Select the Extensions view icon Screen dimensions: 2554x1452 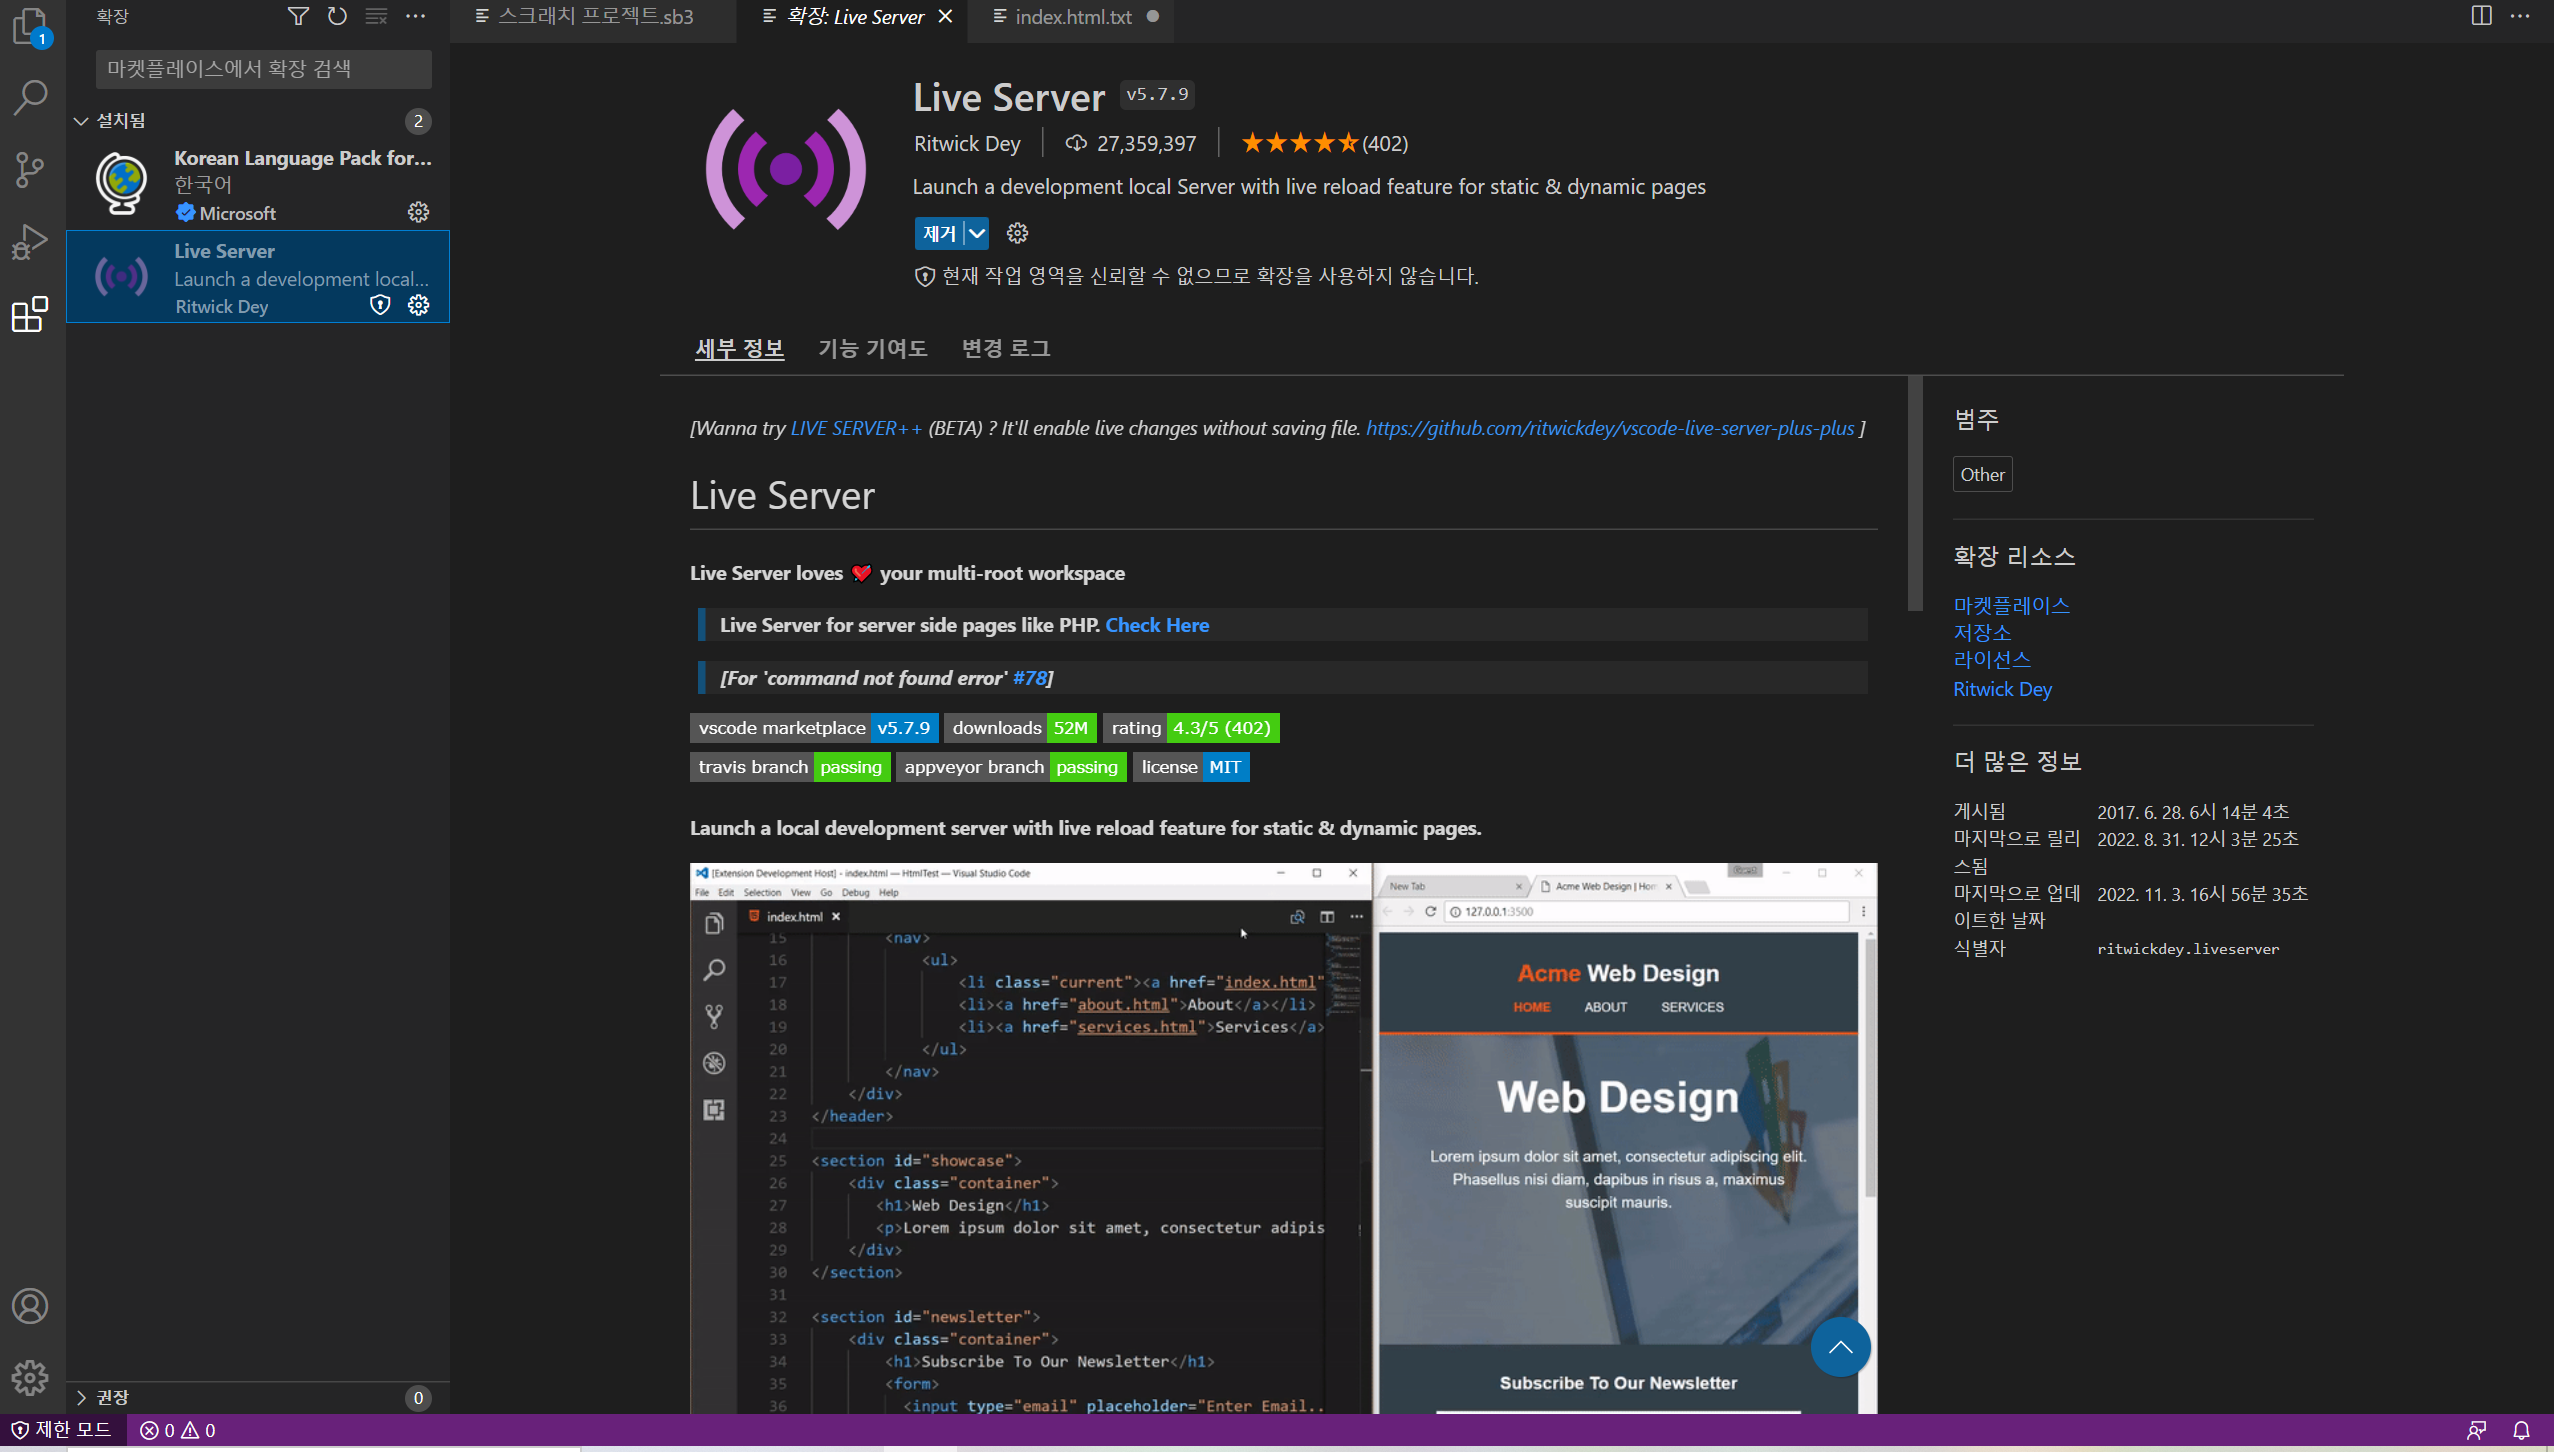[x=31, y=314]
